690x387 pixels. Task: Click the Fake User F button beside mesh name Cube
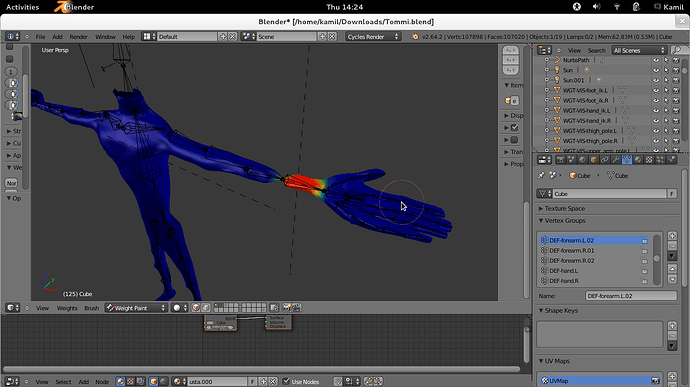[x=672, y=194]
